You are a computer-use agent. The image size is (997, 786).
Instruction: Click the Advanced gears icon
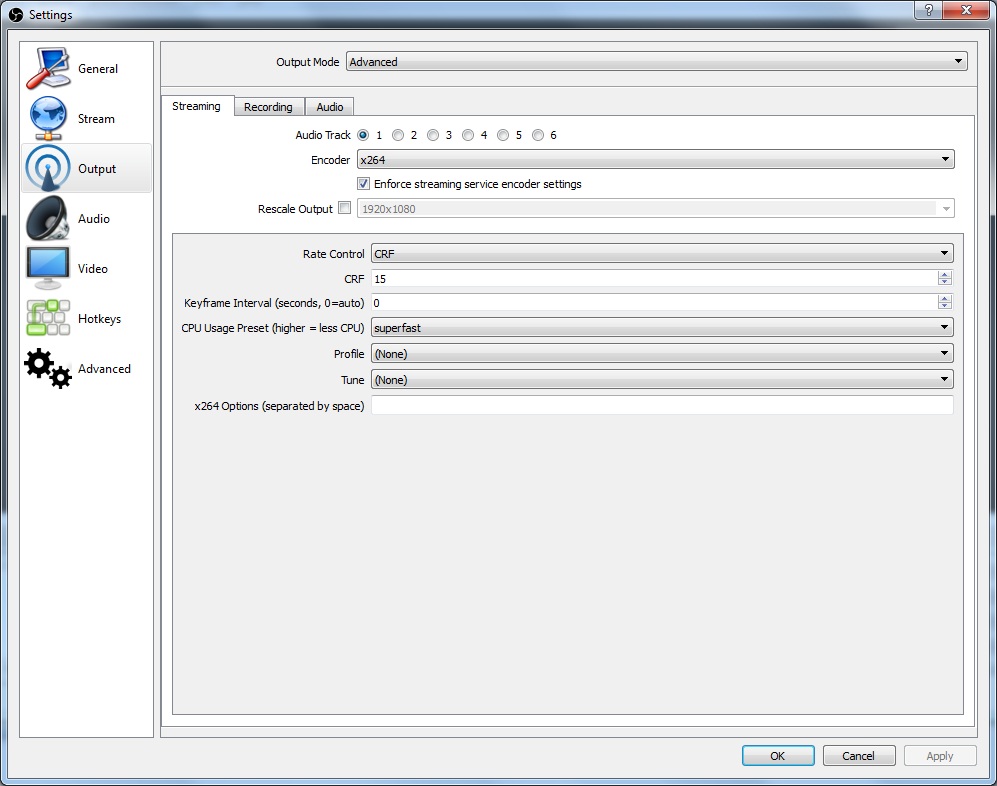tap(48, 368)
